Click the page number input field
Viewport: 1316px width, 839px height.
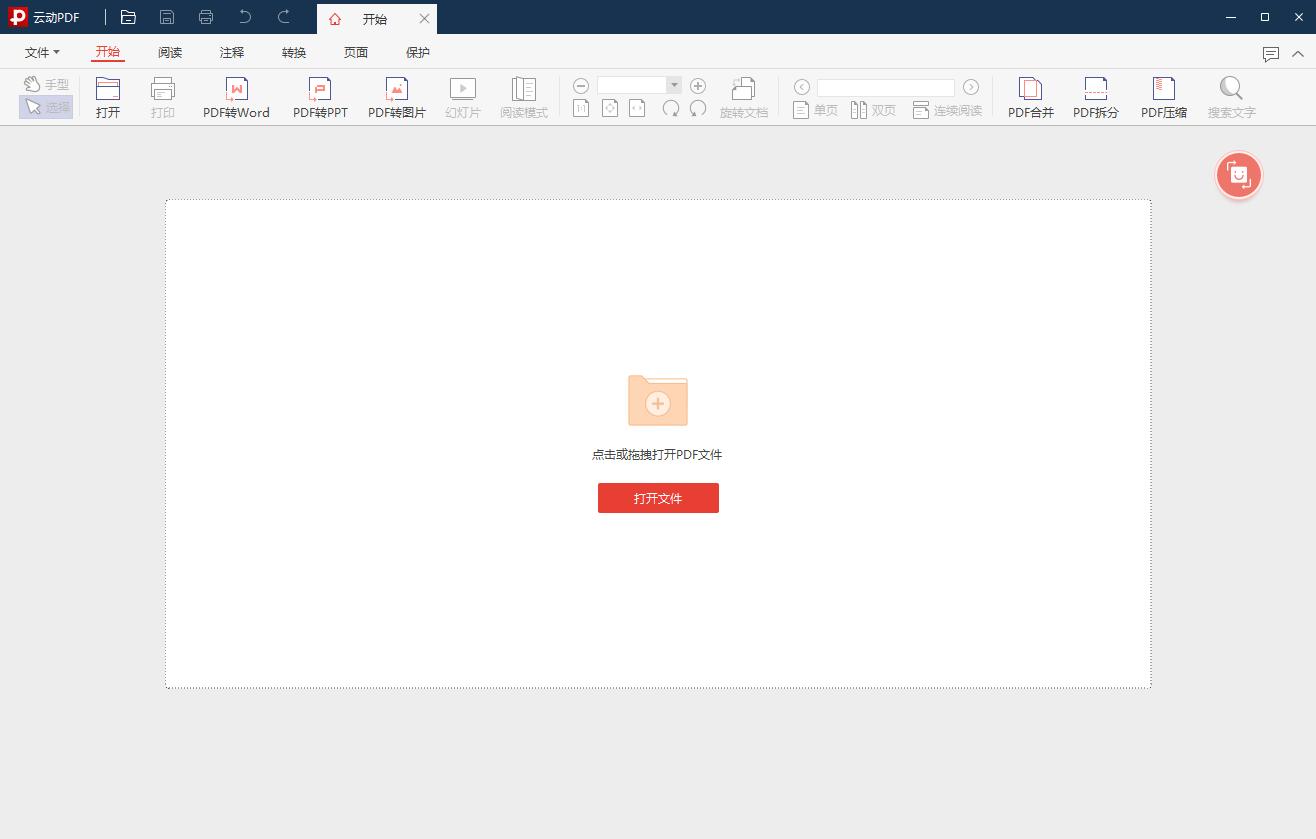pyautogui.click(x=886, y=87)
